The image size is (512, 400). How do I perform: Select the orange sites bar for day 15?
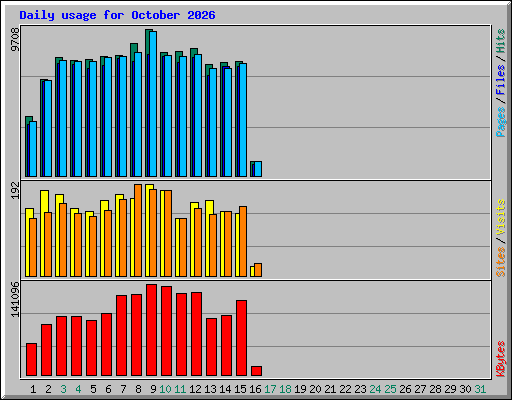coord(243,241)
